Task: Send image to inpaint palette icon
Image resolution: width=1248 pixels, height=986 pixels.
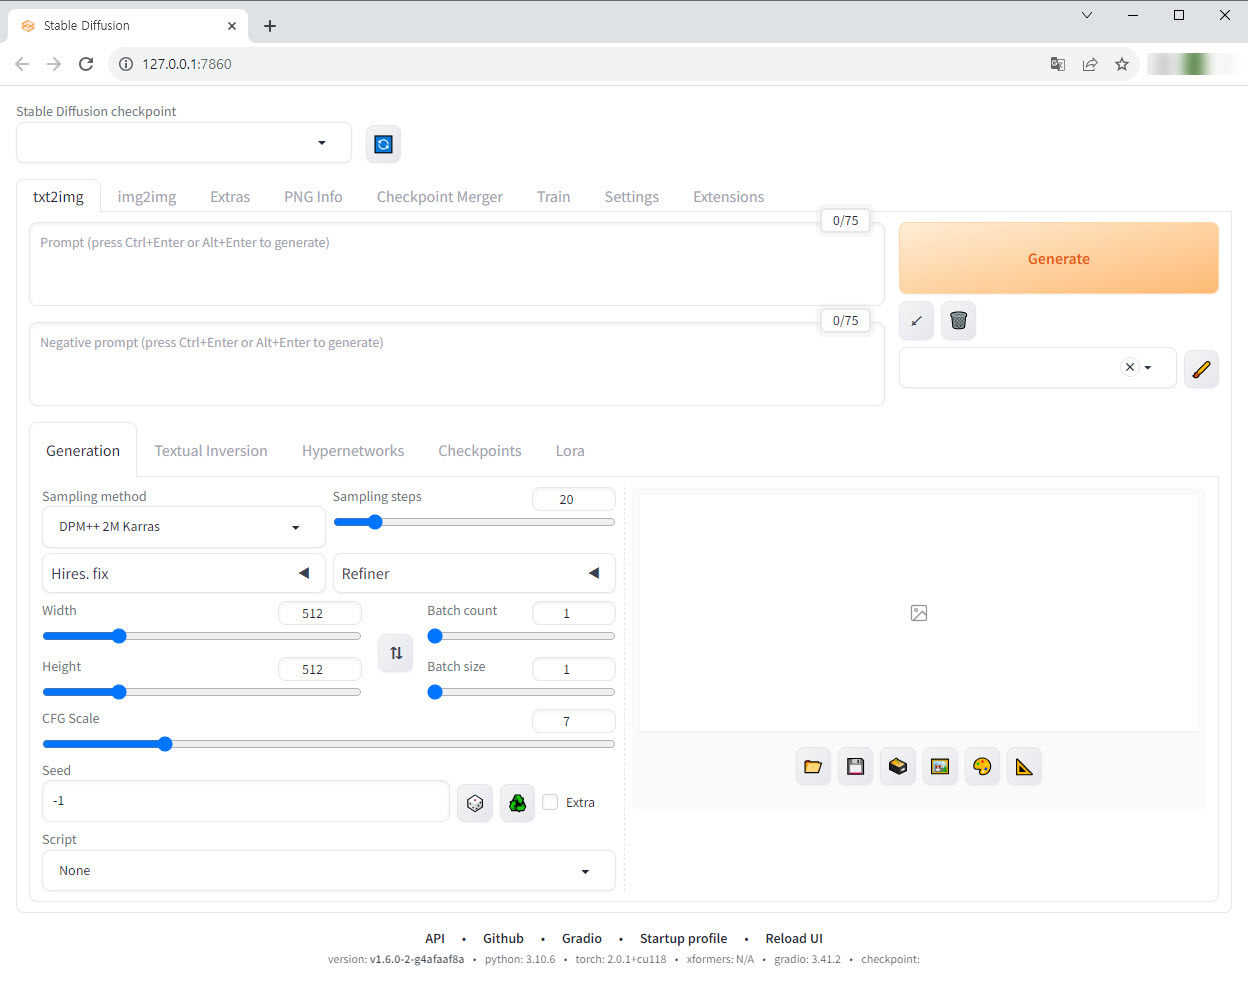Action: point(982,767)
